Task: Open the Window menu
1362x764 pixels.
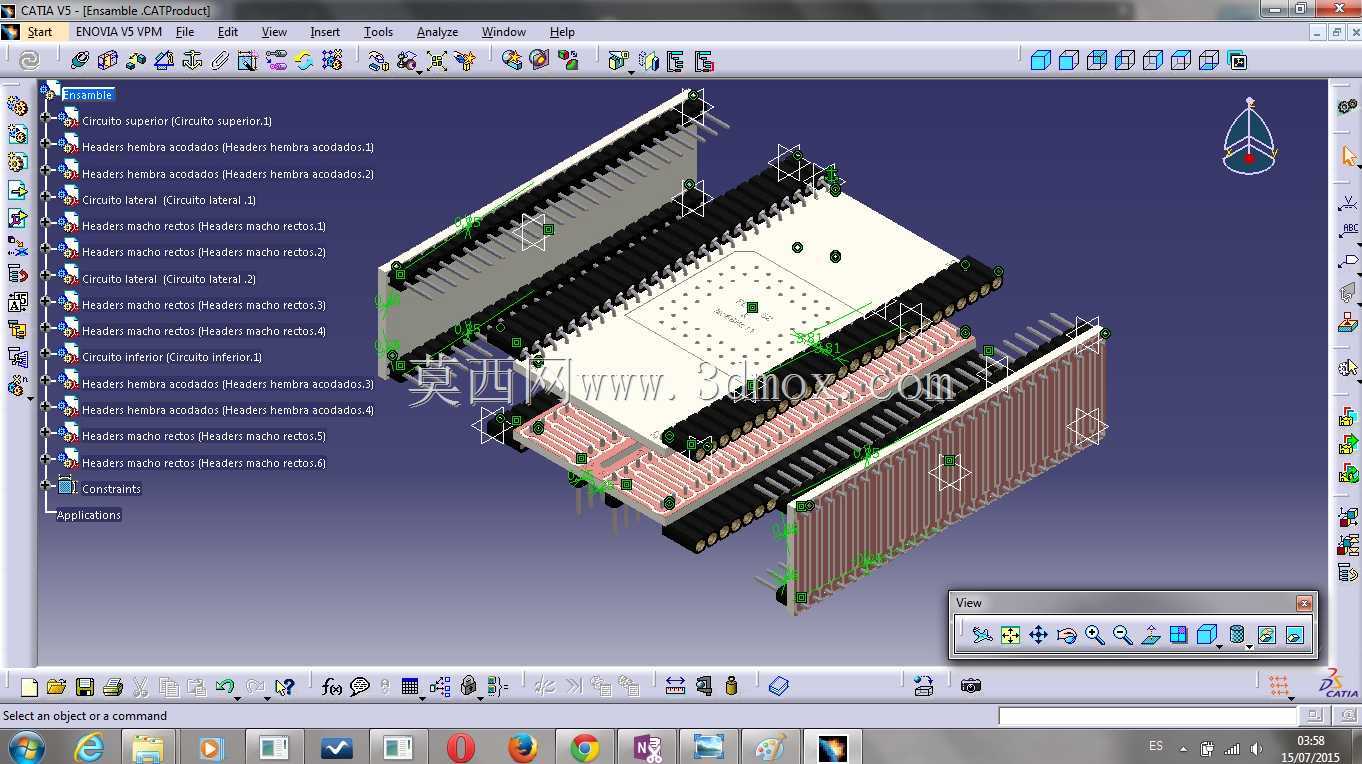Action: pyautogui.click(x=504, y=32)
